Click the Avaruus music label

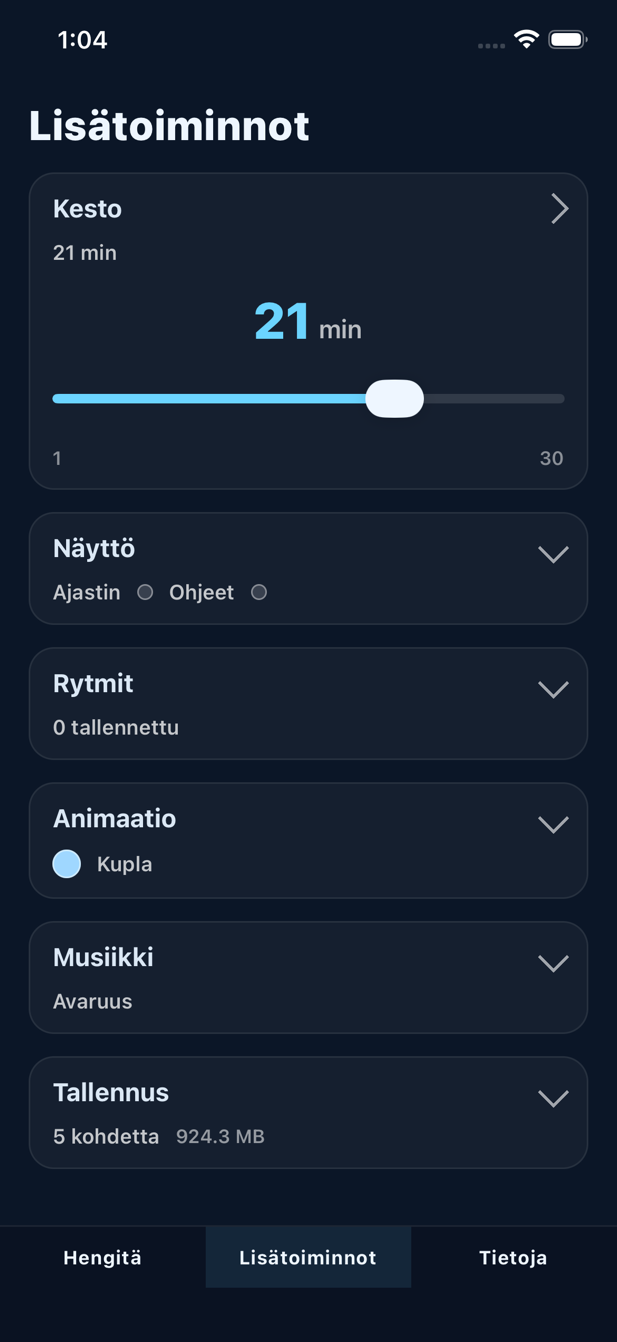coord(92,1001)
